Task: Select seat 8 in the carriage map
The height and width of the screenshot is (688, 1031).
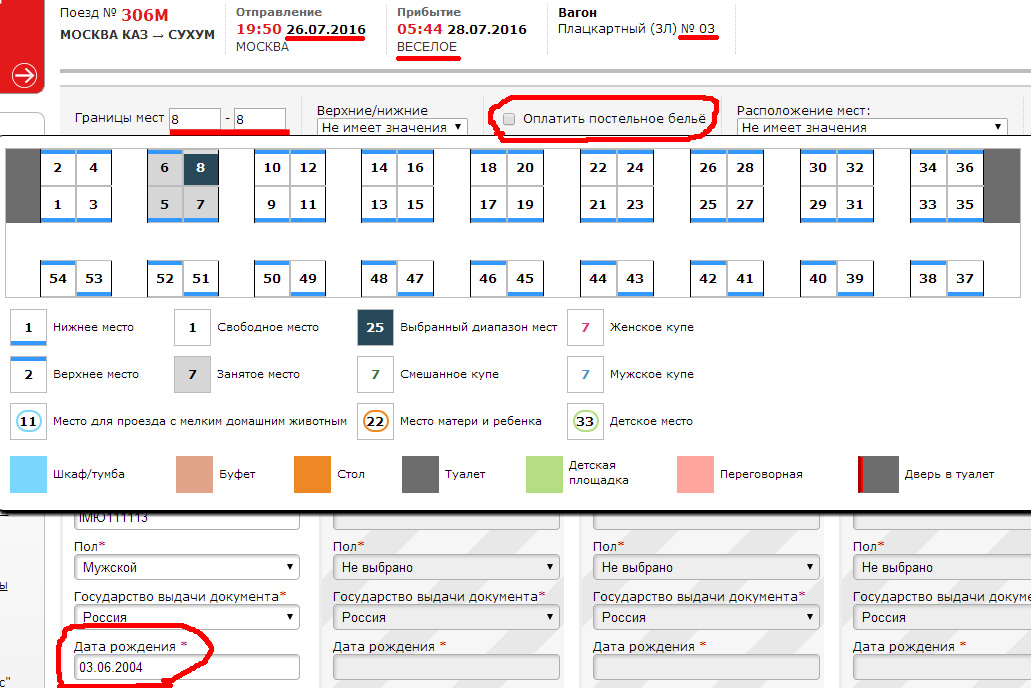Action: (x=201, y=168)
